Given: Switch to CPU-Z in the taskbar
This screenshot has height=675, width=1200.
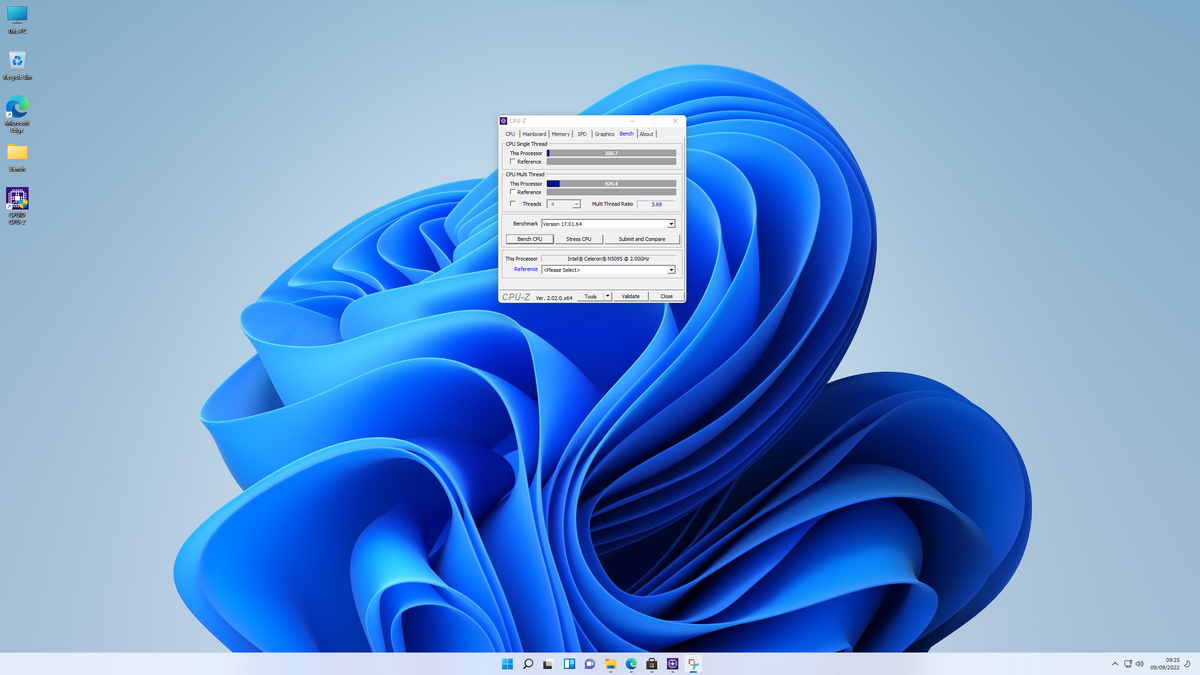Looking at the screenshot, I should pyautogui.click(x=673, y=664).
